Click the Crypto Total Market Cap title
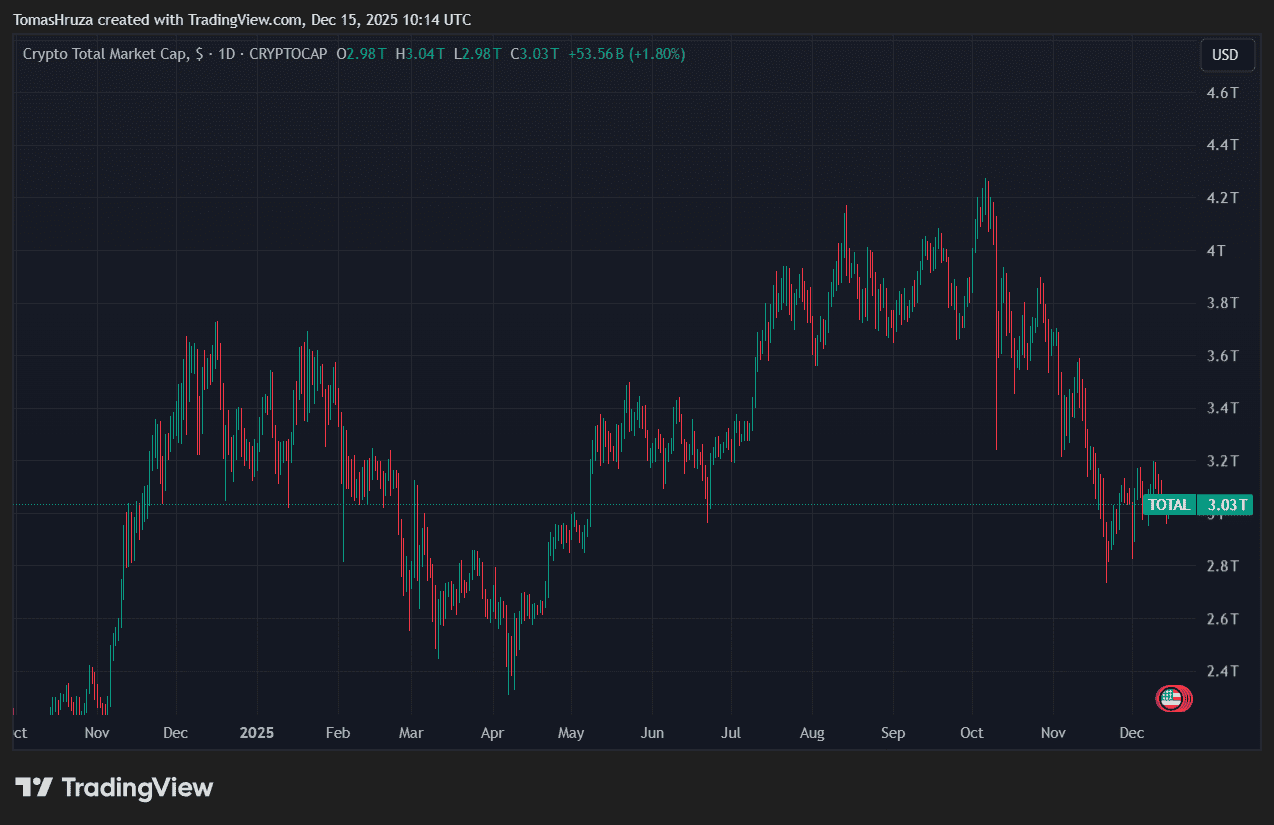The height and width of the screenshot is (825, 1274). coord(106,54)
